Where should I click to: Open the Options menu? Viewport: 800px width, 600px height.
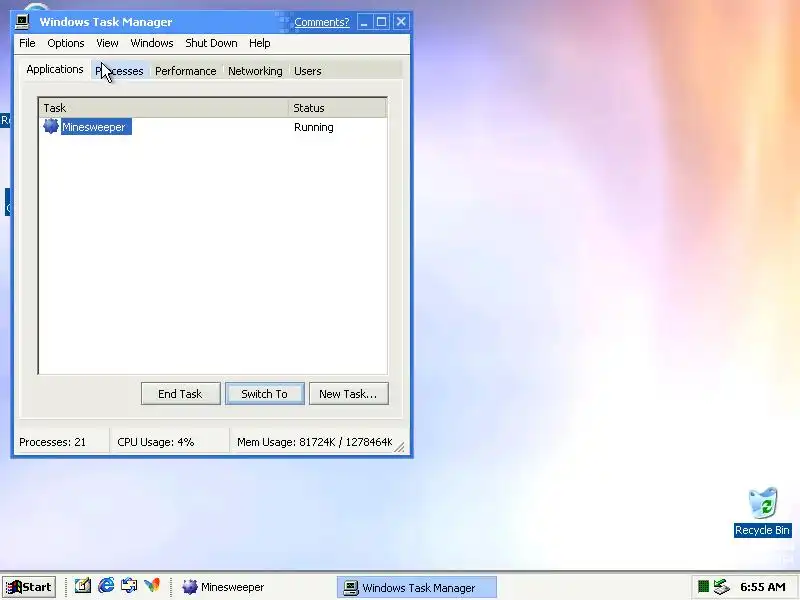click(x=66, y=43)
